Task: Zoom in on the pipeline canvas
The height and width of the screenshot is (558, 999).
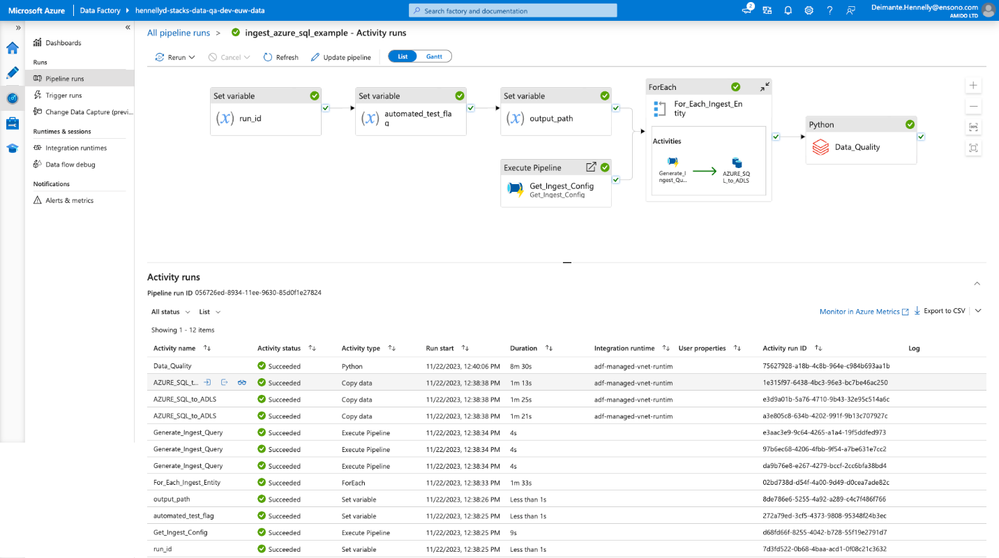Action: [x=974, y=86]
